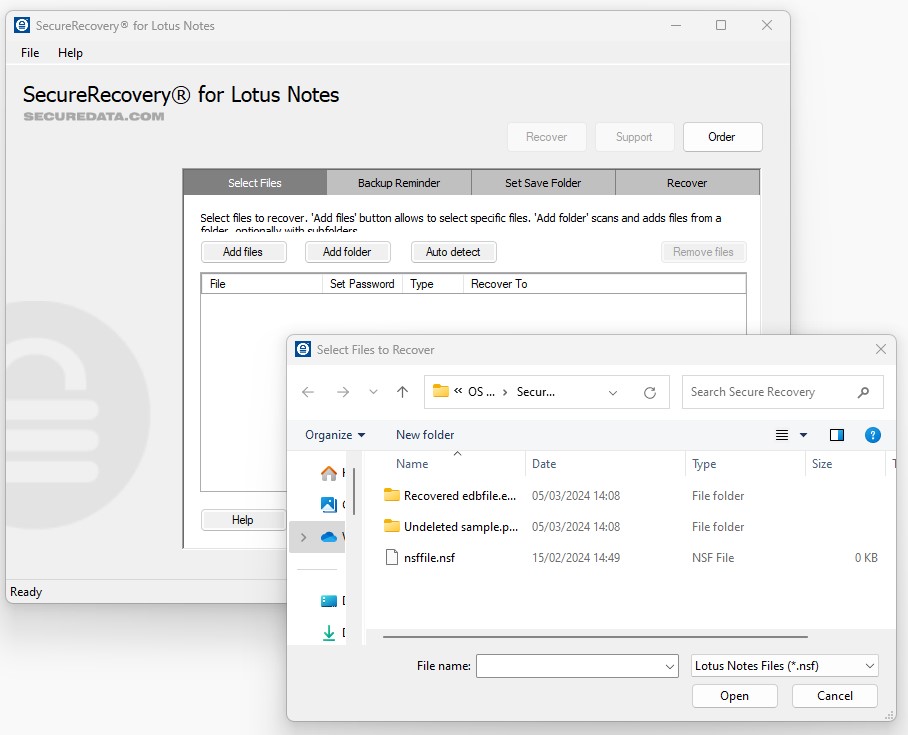This screenshot has height=735, width=908.
Task: Open the File menu
Action: pos(30,53)
